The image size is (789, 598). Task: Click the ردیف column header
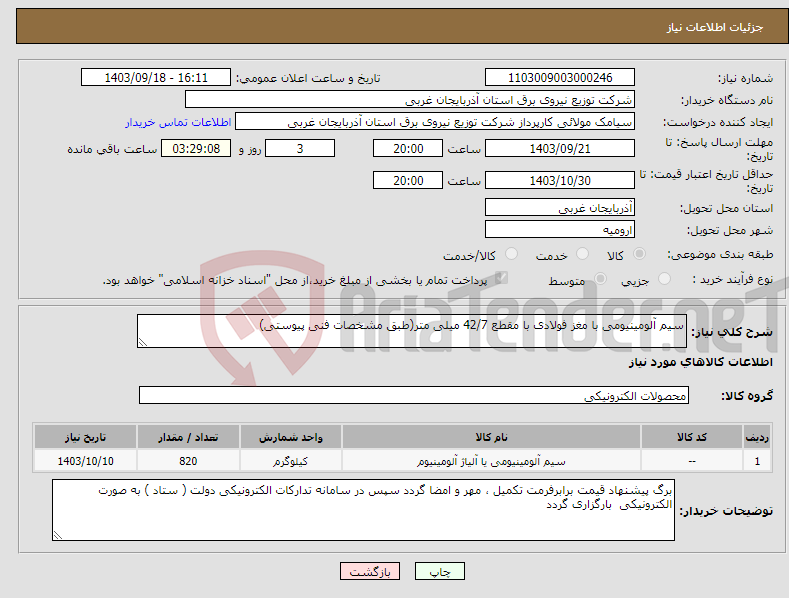[x=757, y=437]
